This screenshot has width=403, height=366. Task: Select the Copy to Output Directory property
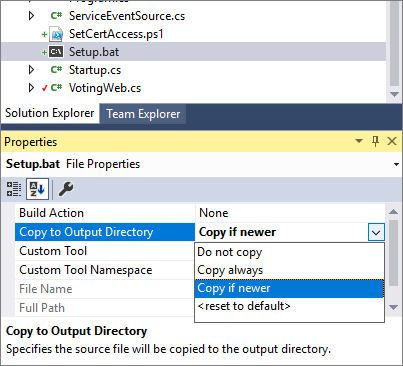[x=105, y=232]
